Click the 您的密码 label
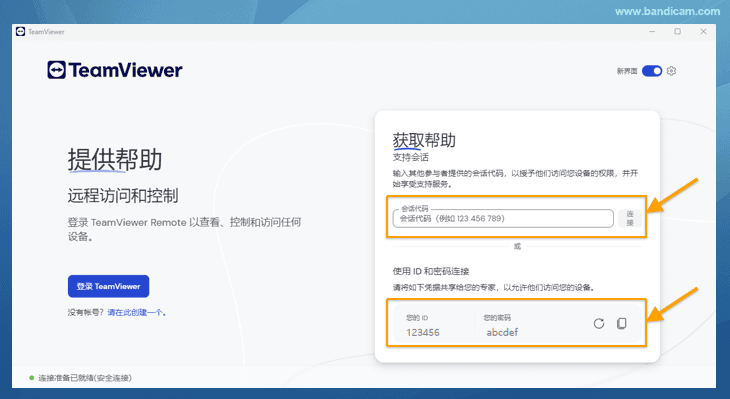730x399 pixels. (x=497, y=318)
